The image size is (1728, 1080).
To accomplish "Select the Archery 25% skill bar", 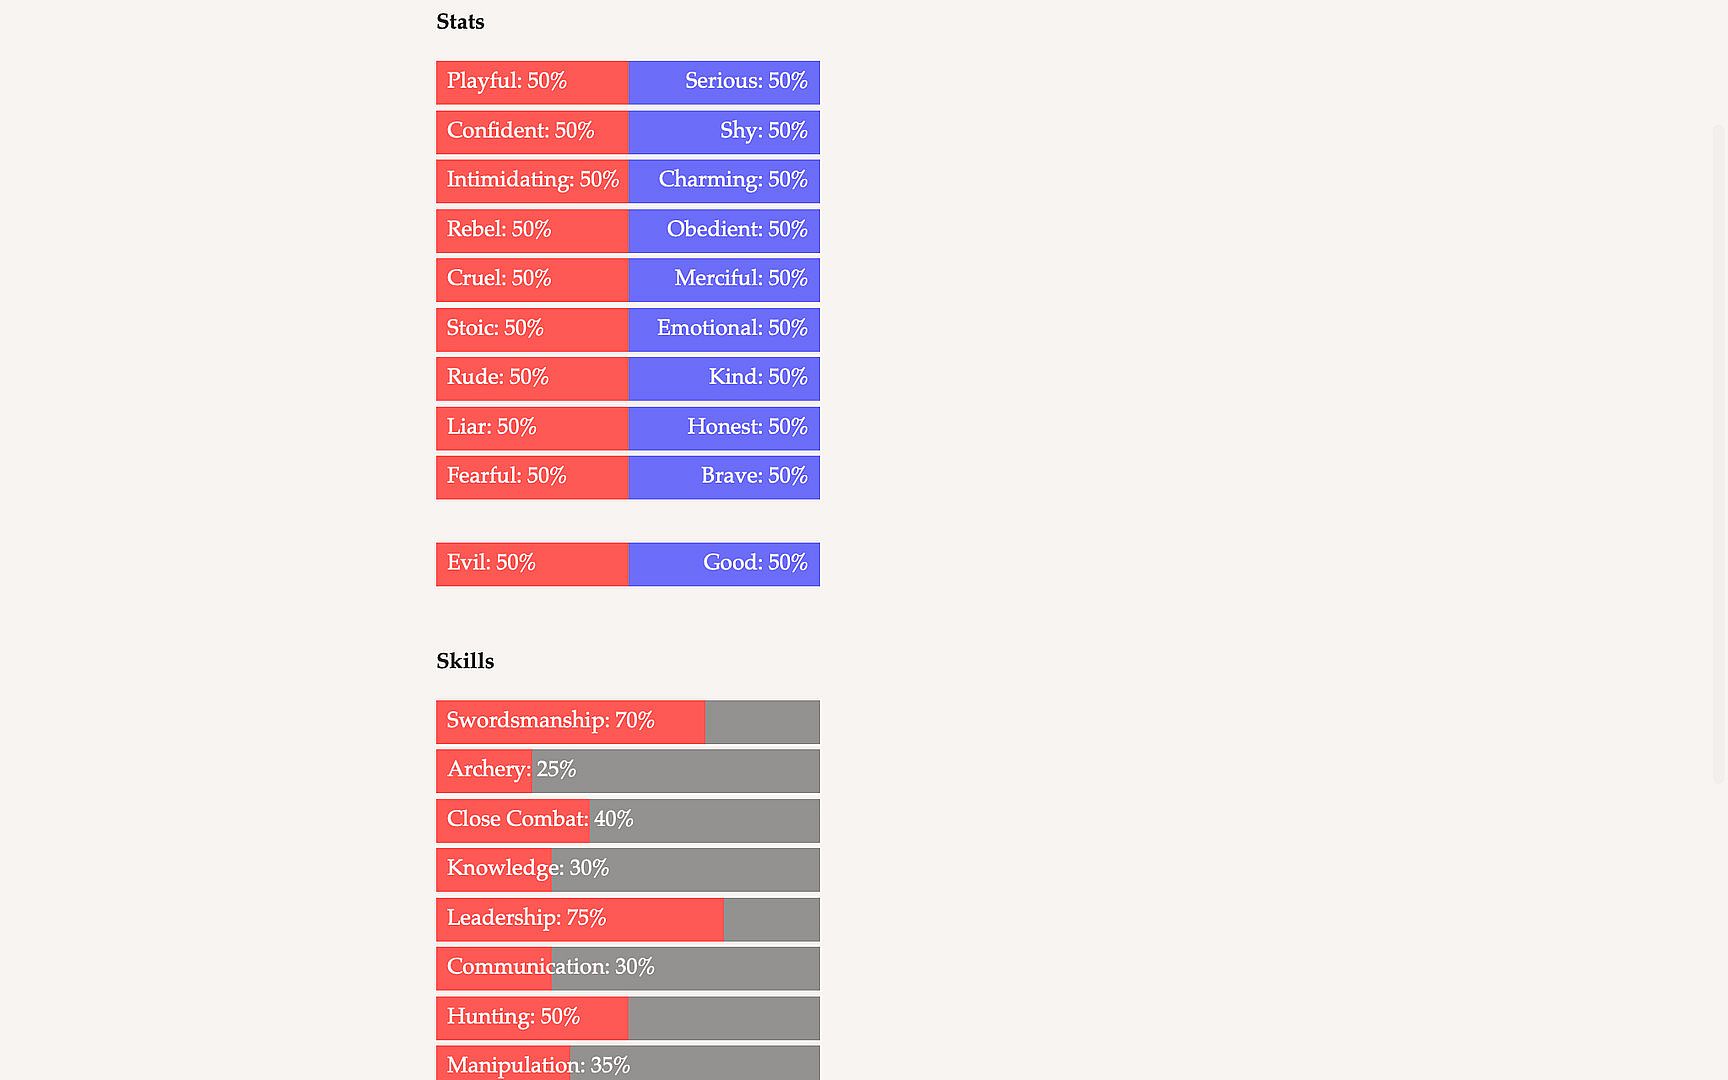I will click(628, 771).
